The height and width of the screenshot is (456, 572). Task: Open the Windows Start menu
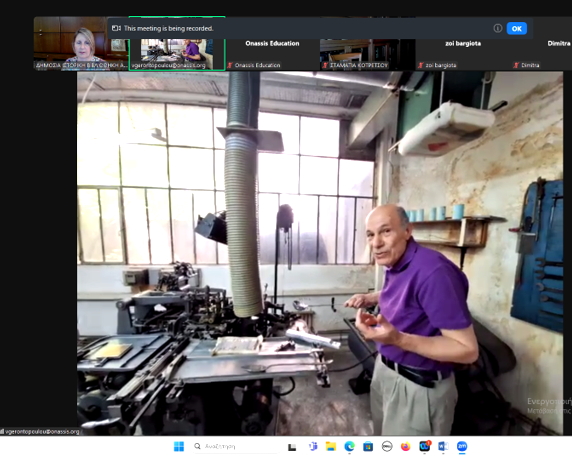[179, 446]
